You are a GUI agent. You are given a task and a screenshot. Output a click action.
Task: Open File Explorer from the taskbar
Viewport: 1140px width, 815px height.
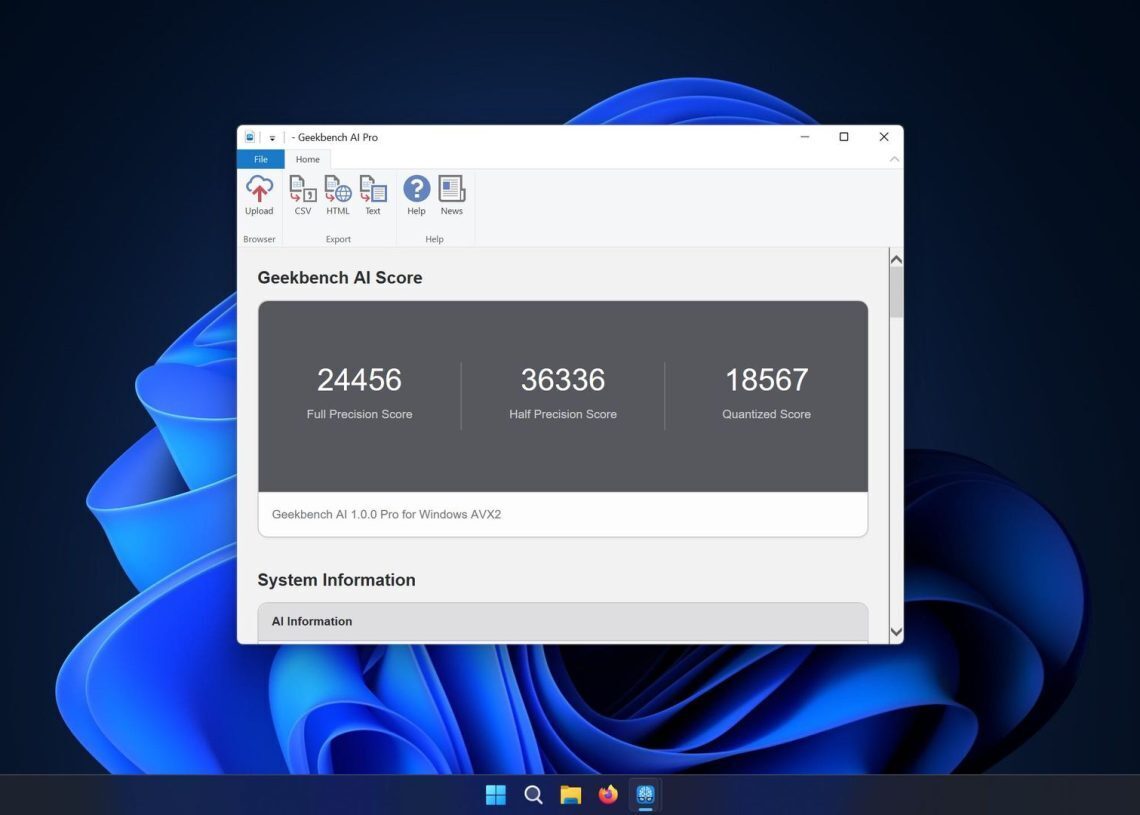(571, 795)
